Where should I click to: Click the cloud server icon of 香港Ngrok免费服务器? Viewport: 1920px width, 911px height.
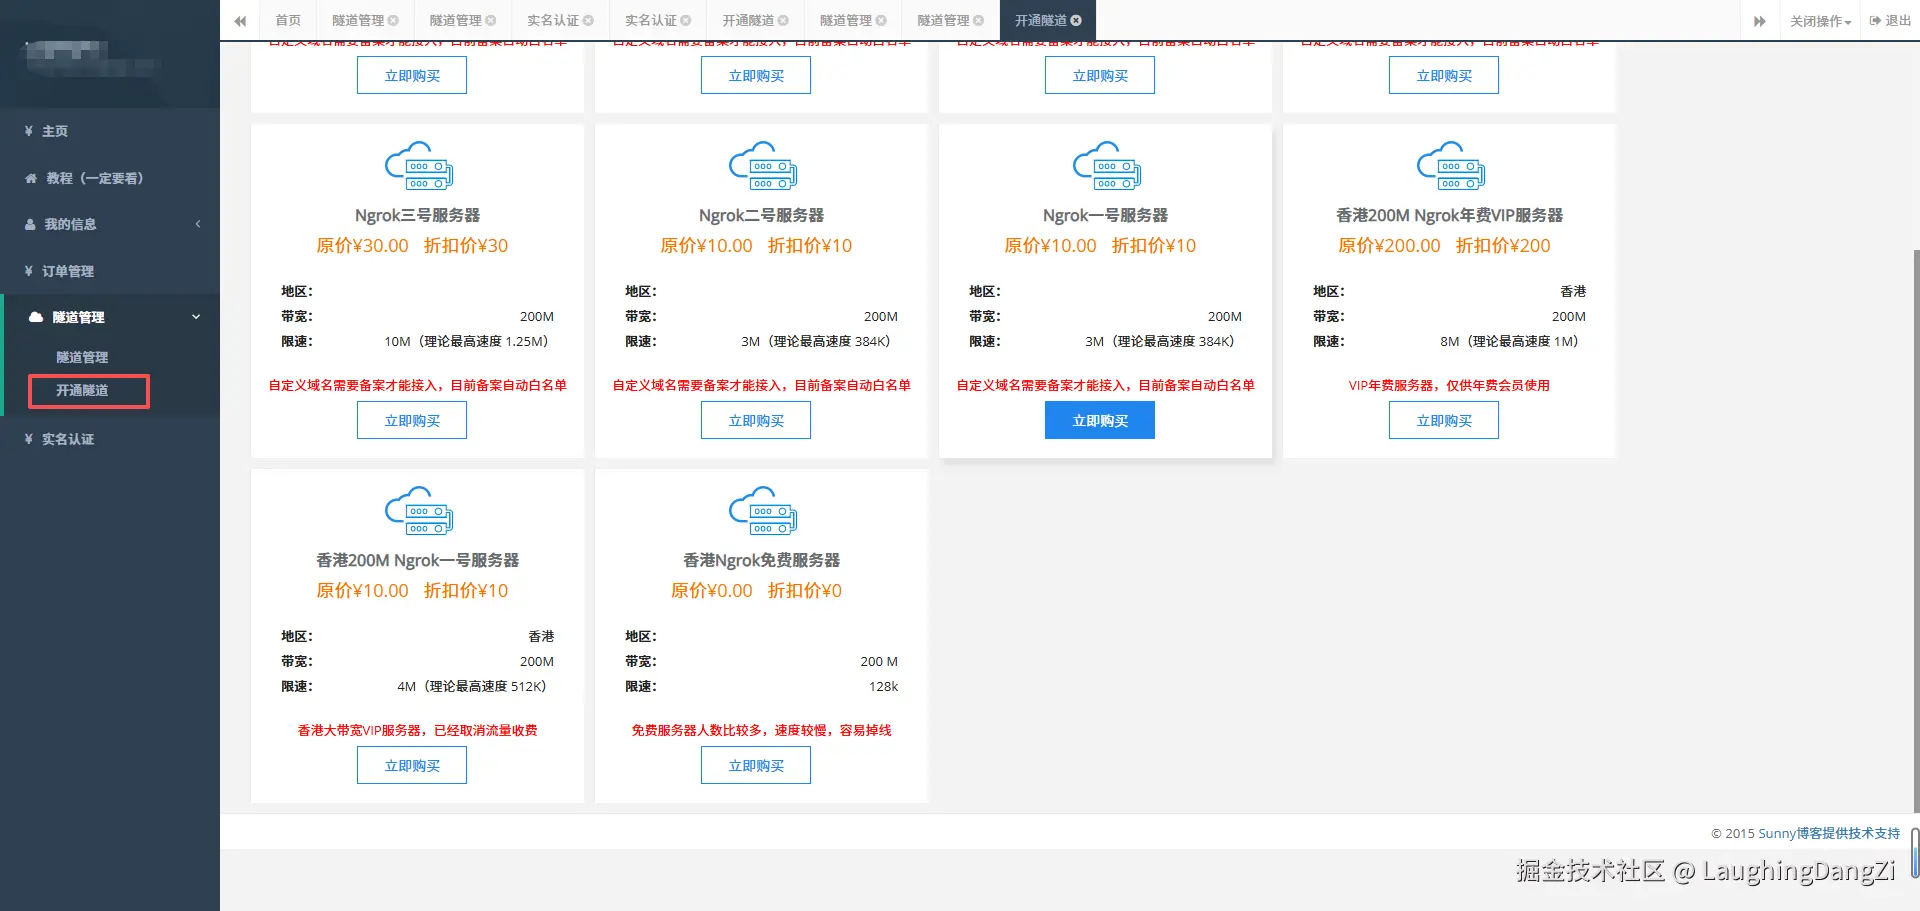(762, 511)
